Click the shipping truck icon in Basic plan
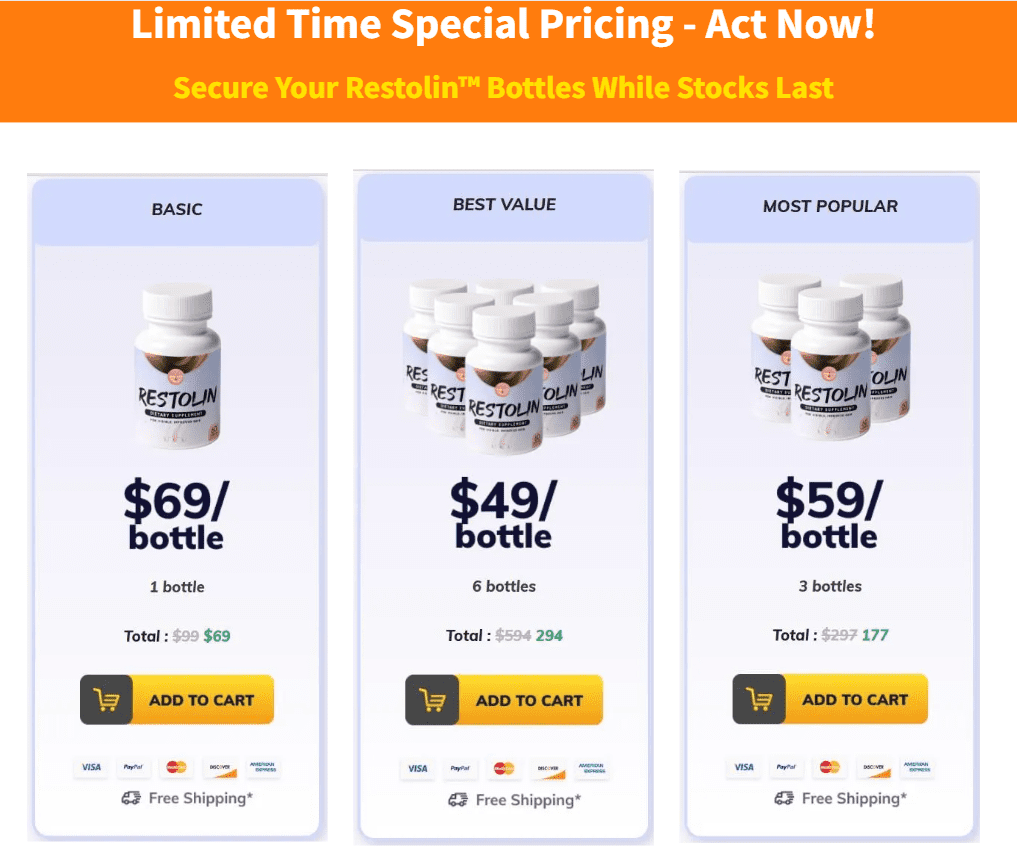This screenshot has width=1017, height=858. click(x=131, y=798)
